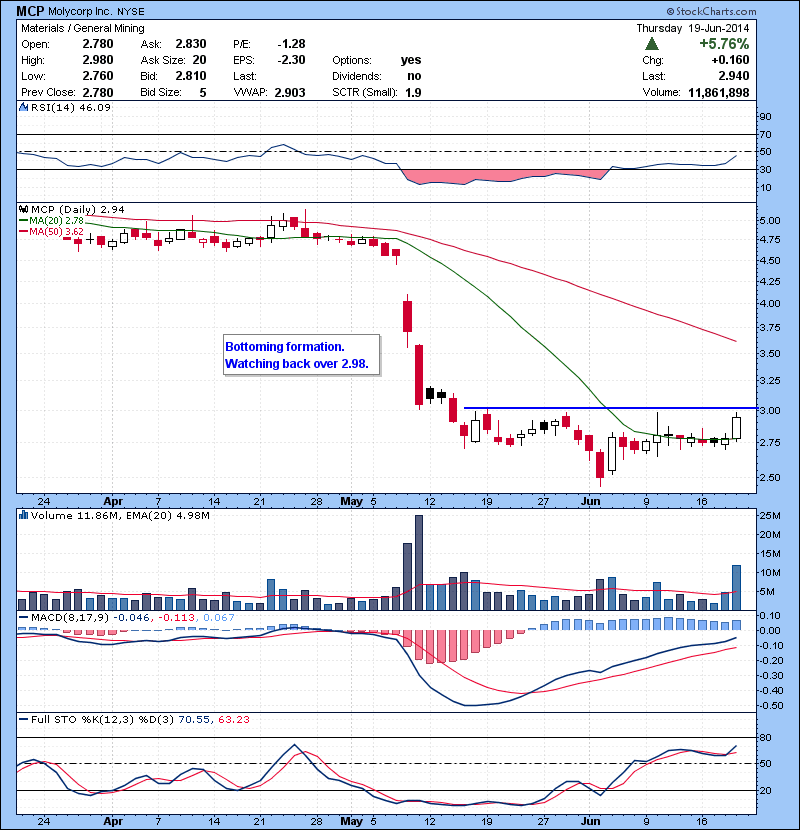
Task: Click the last volume bar on June 19
Action: 736,588
